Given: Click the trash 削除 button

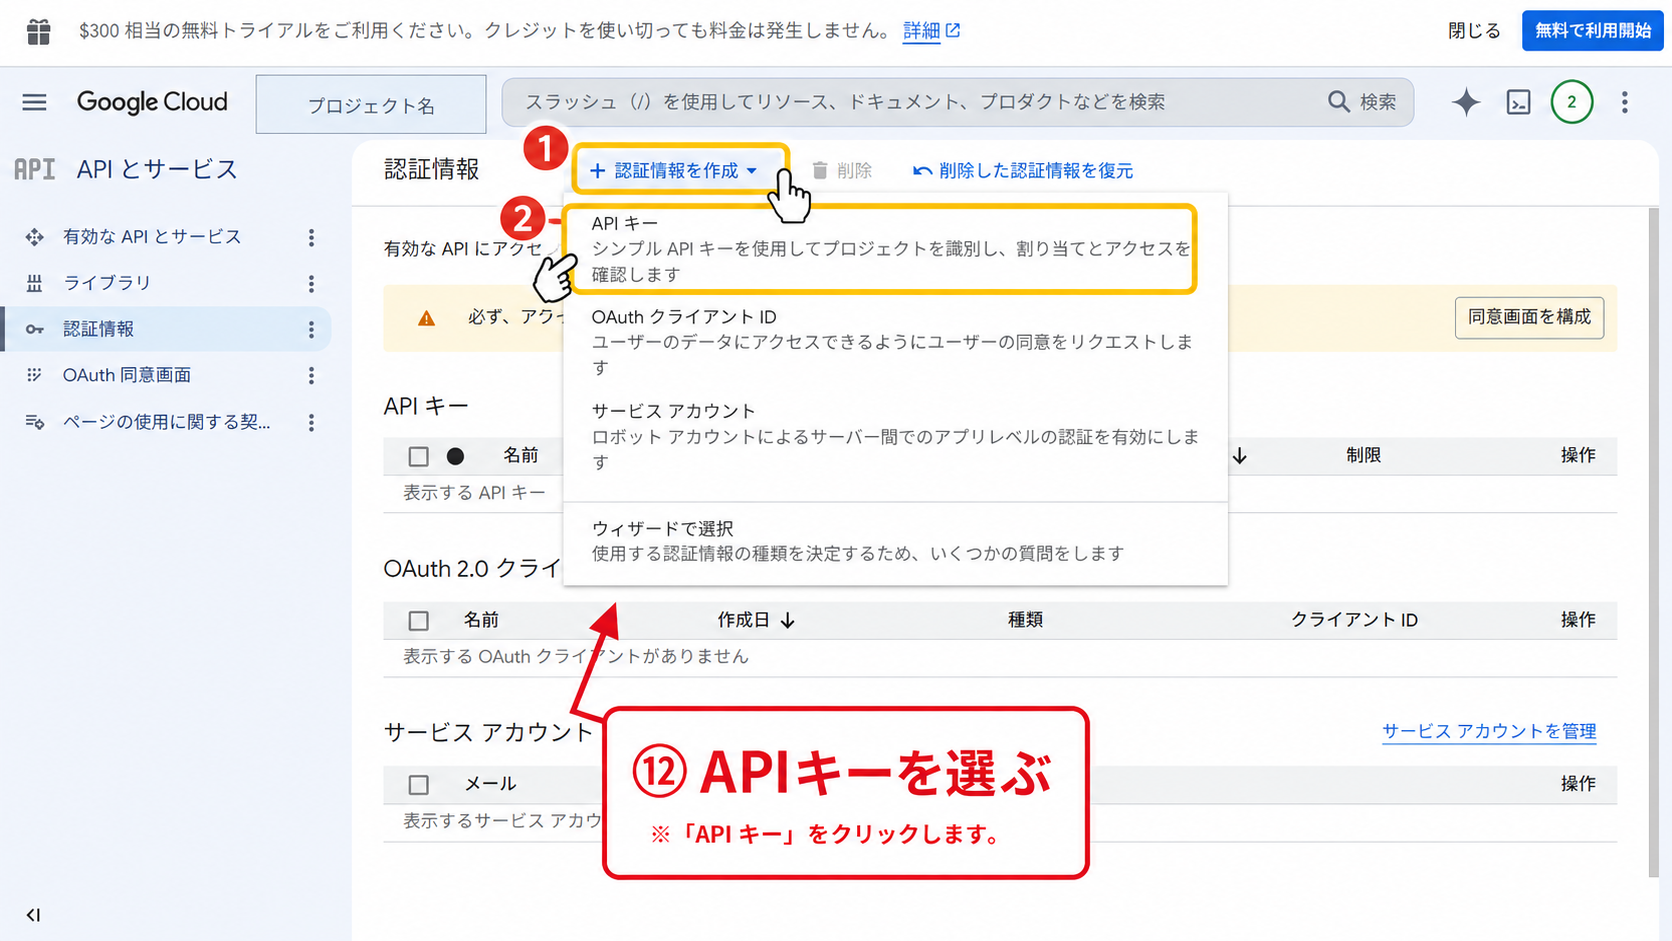Looking at the screenshot, I should point(841,171).
